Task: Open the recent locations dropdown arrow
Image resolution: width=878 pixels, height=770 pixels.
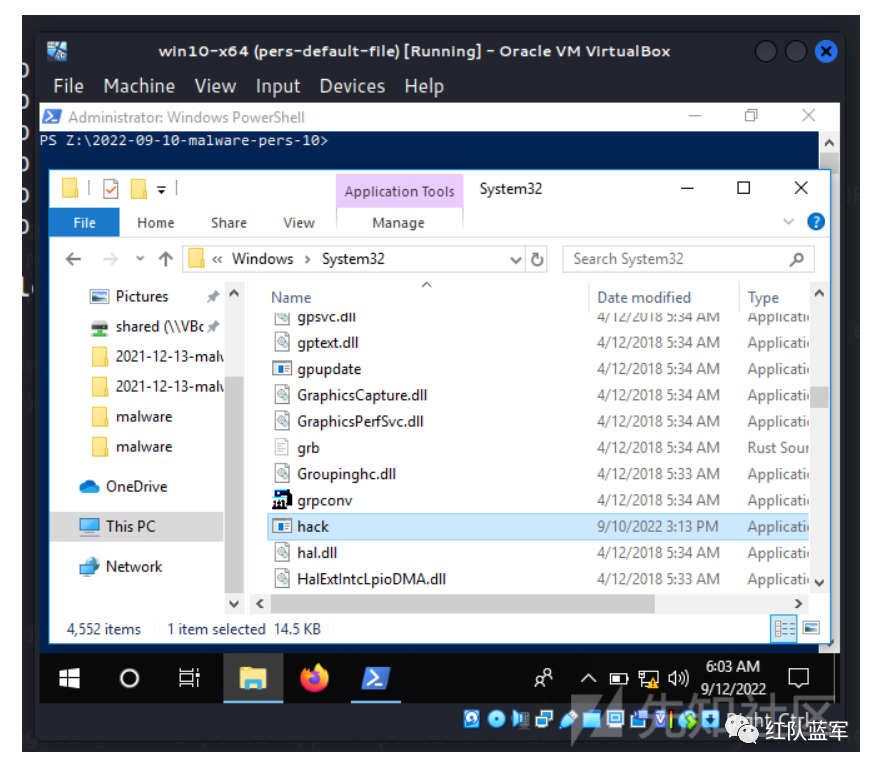Action: point(140,259)
